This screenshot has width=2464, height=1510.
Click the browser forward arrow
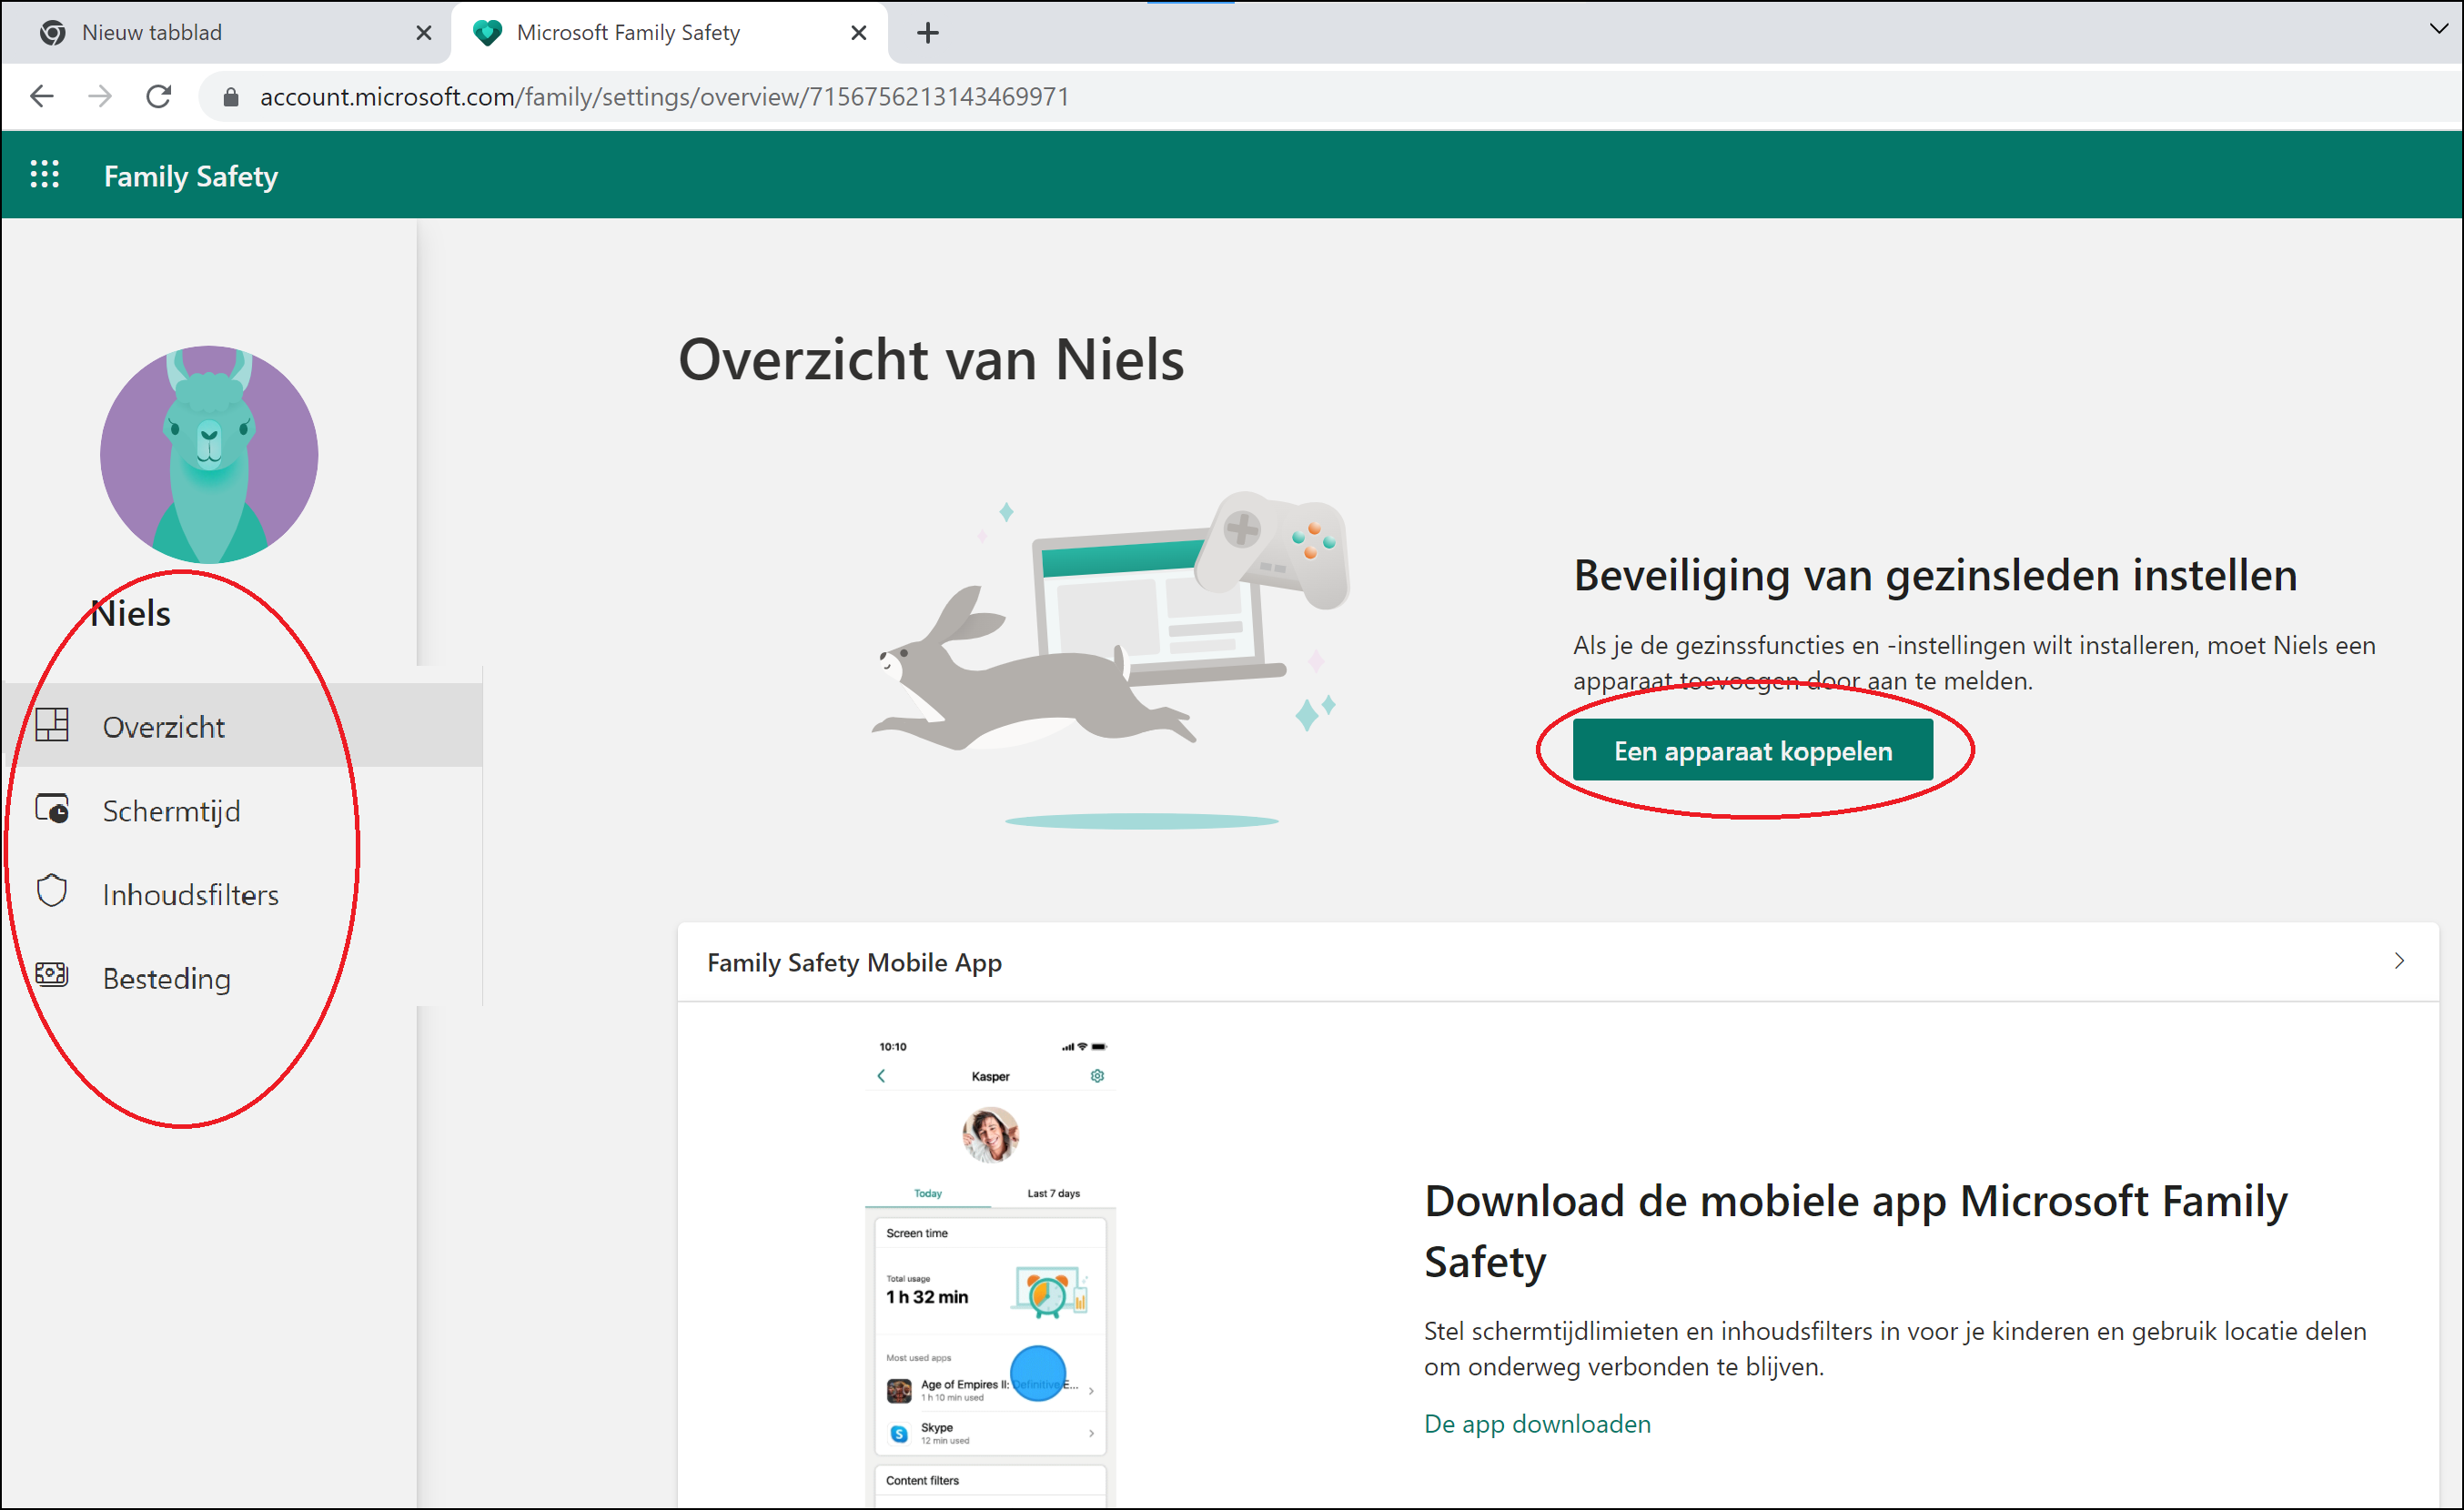[100, 97]
